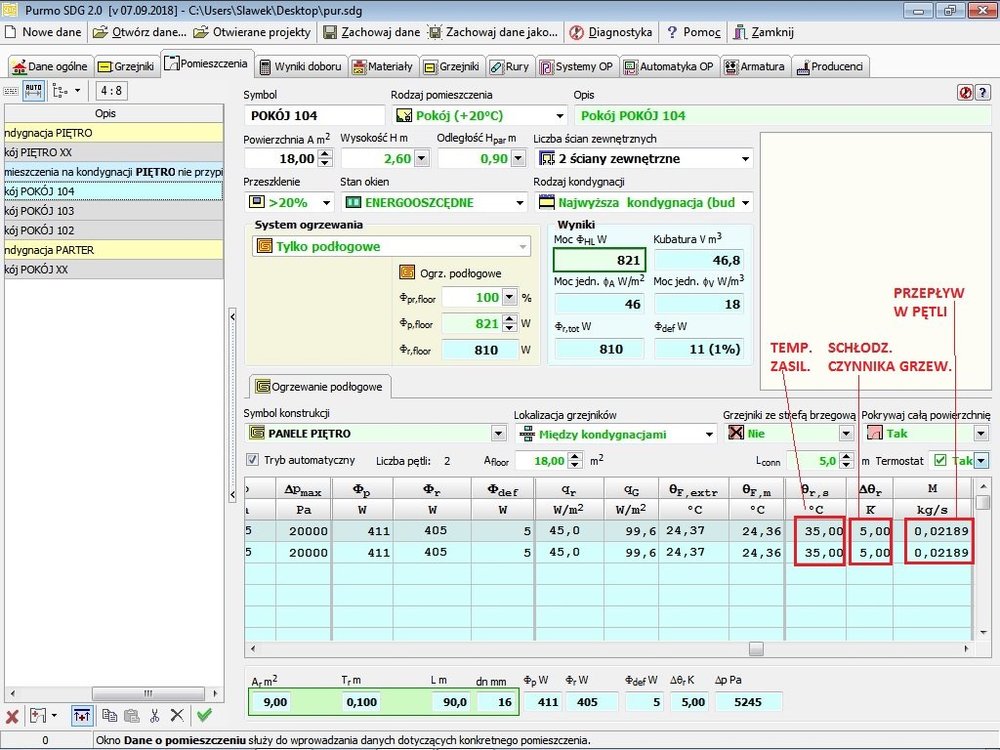Open the Systemy OP tab
This screenshot has width=1000, height=750.
pos(576,67)
